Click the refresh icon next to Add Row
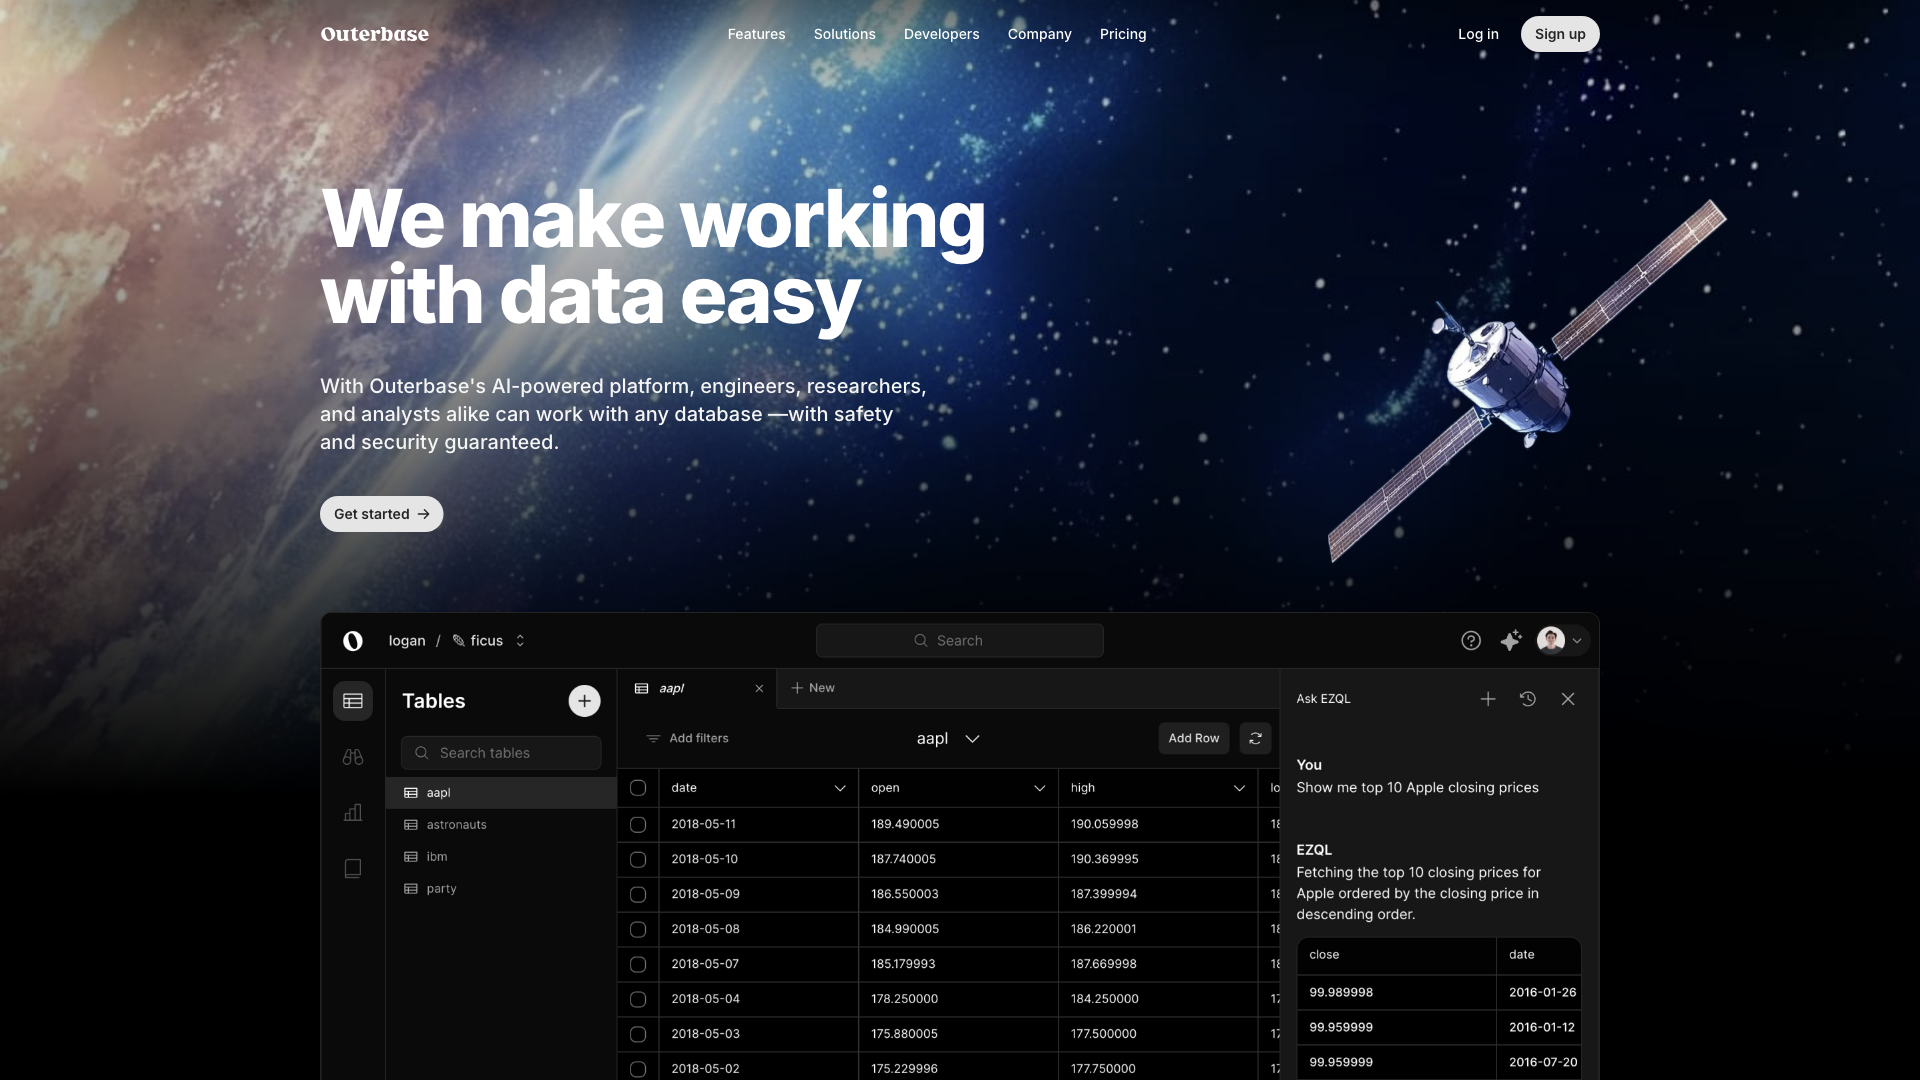Screen dimensions: 1920x1080 point(1256,738)
